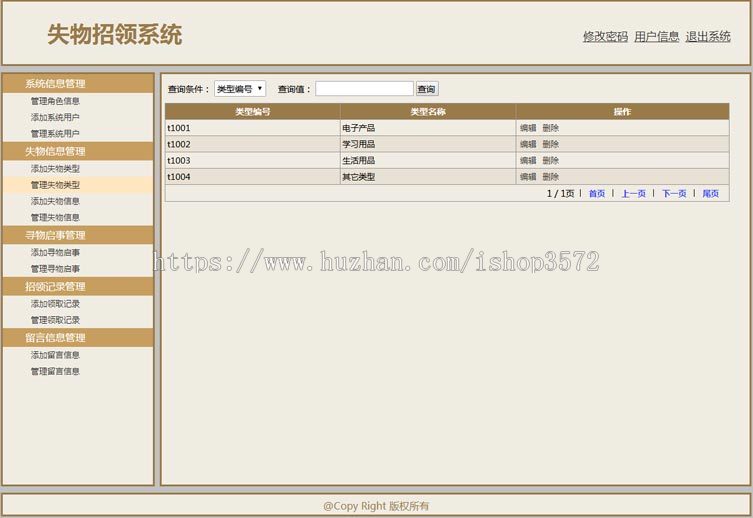Click the 类型编号 column header
Image resolution: width=753 pixels, height=518 pixels.
(253, 111)
